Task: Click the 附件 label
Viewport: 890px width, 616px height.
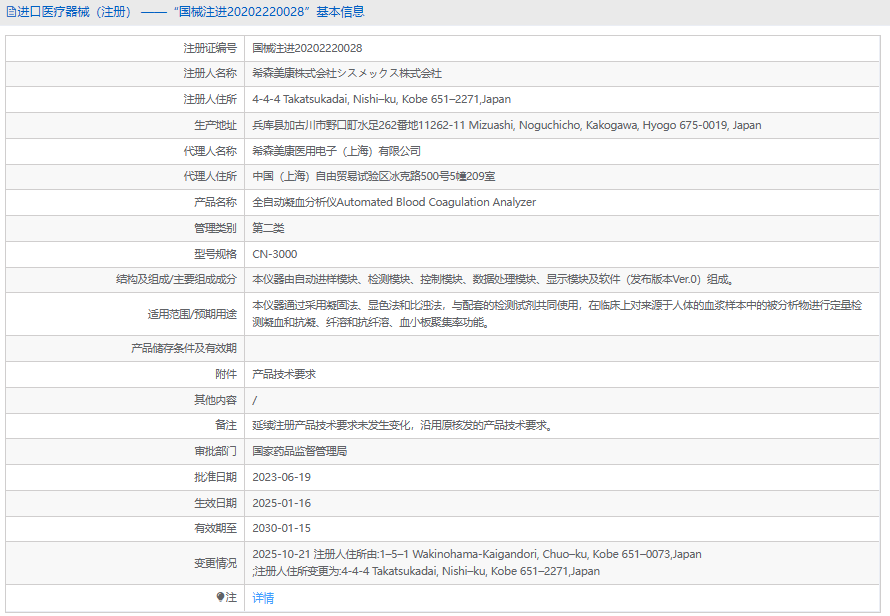Action: point(226,374)
